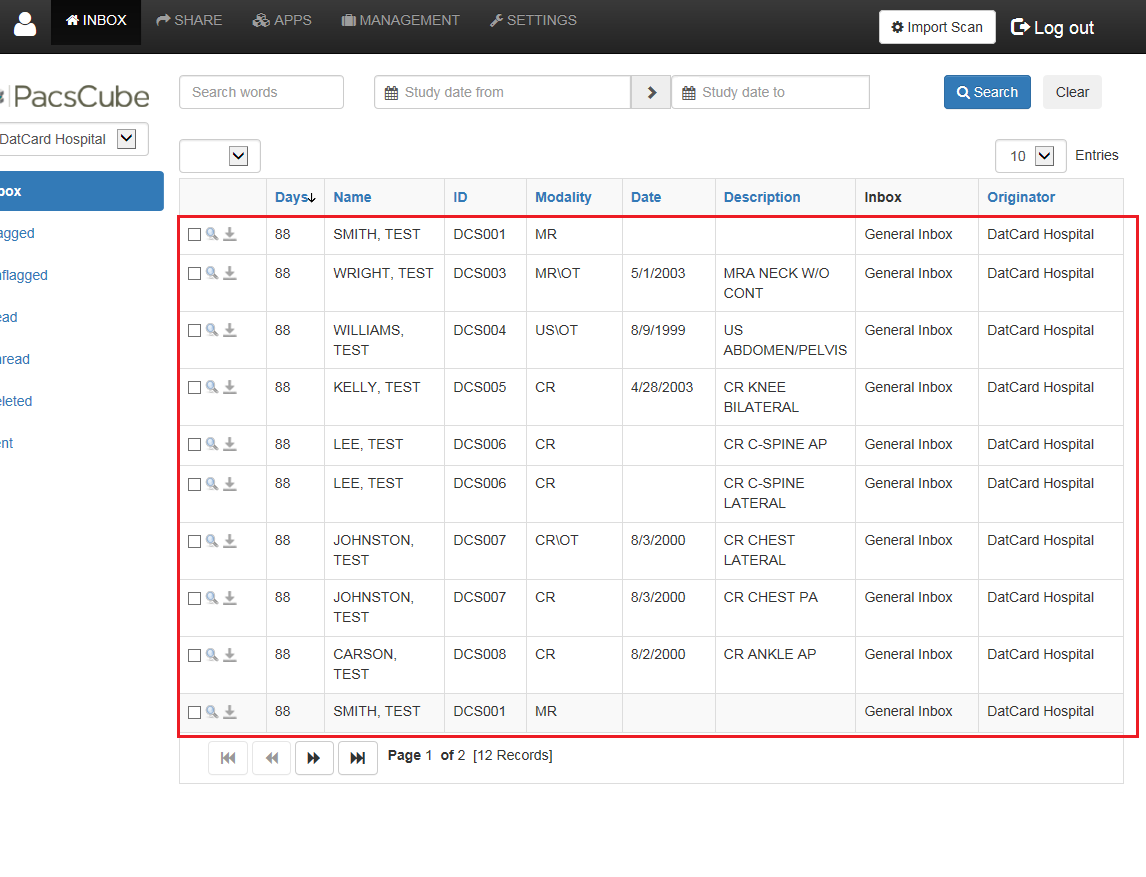1146x877 pixels.
Task: Click the user profile icon
Action: point(25,23)
